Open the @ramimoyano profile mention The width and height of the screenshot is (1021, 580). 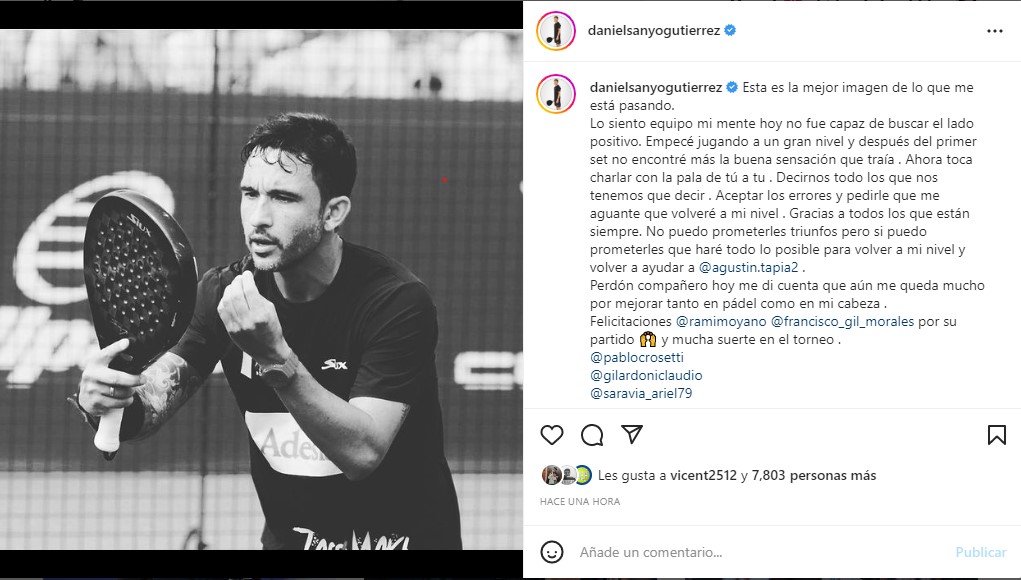(x=721, y=321)
